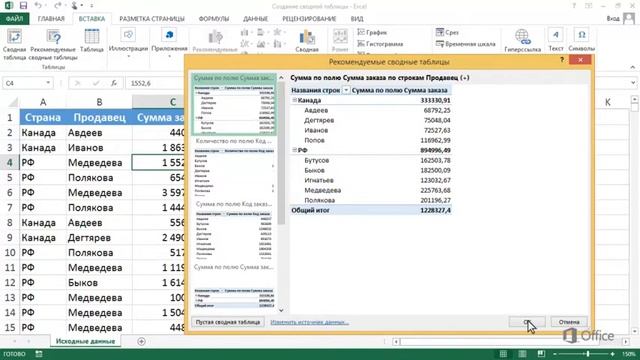Collapse the ribbon with the arrow
This screenshot has height=360, width=640.
pos(633,67)
